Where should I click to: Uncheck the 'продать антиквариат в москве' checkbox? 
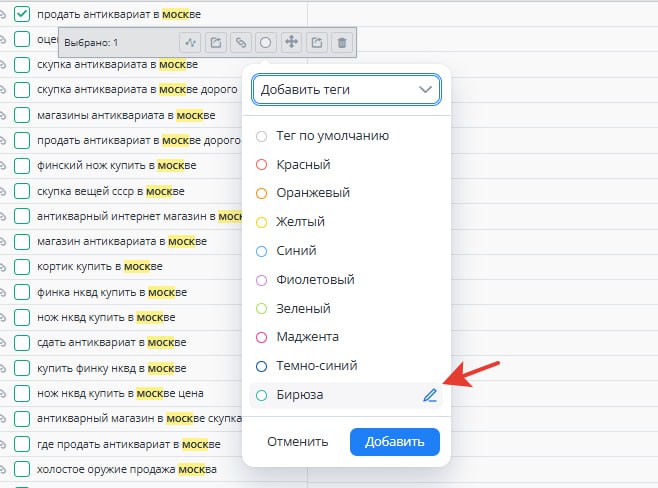(x=22, y=14)
